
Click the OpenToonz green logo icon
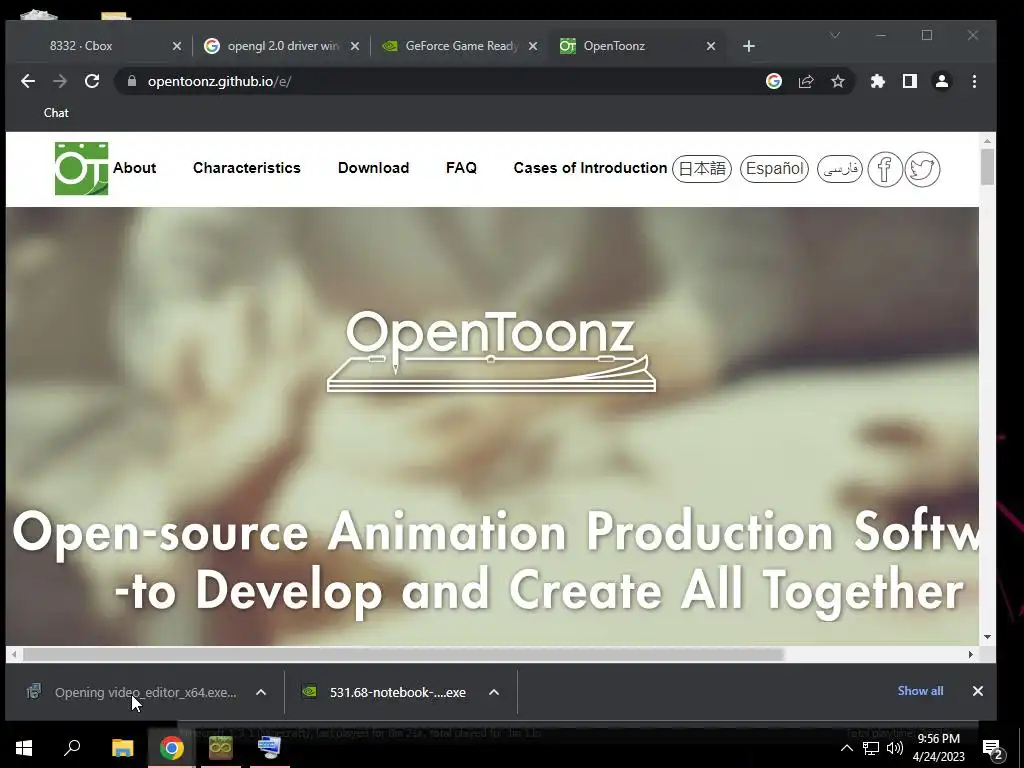[82, 168]
